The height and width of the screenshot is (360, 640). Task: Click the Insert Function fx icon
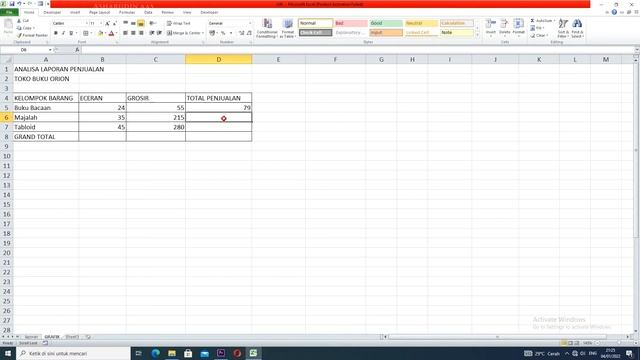(77, 50)
